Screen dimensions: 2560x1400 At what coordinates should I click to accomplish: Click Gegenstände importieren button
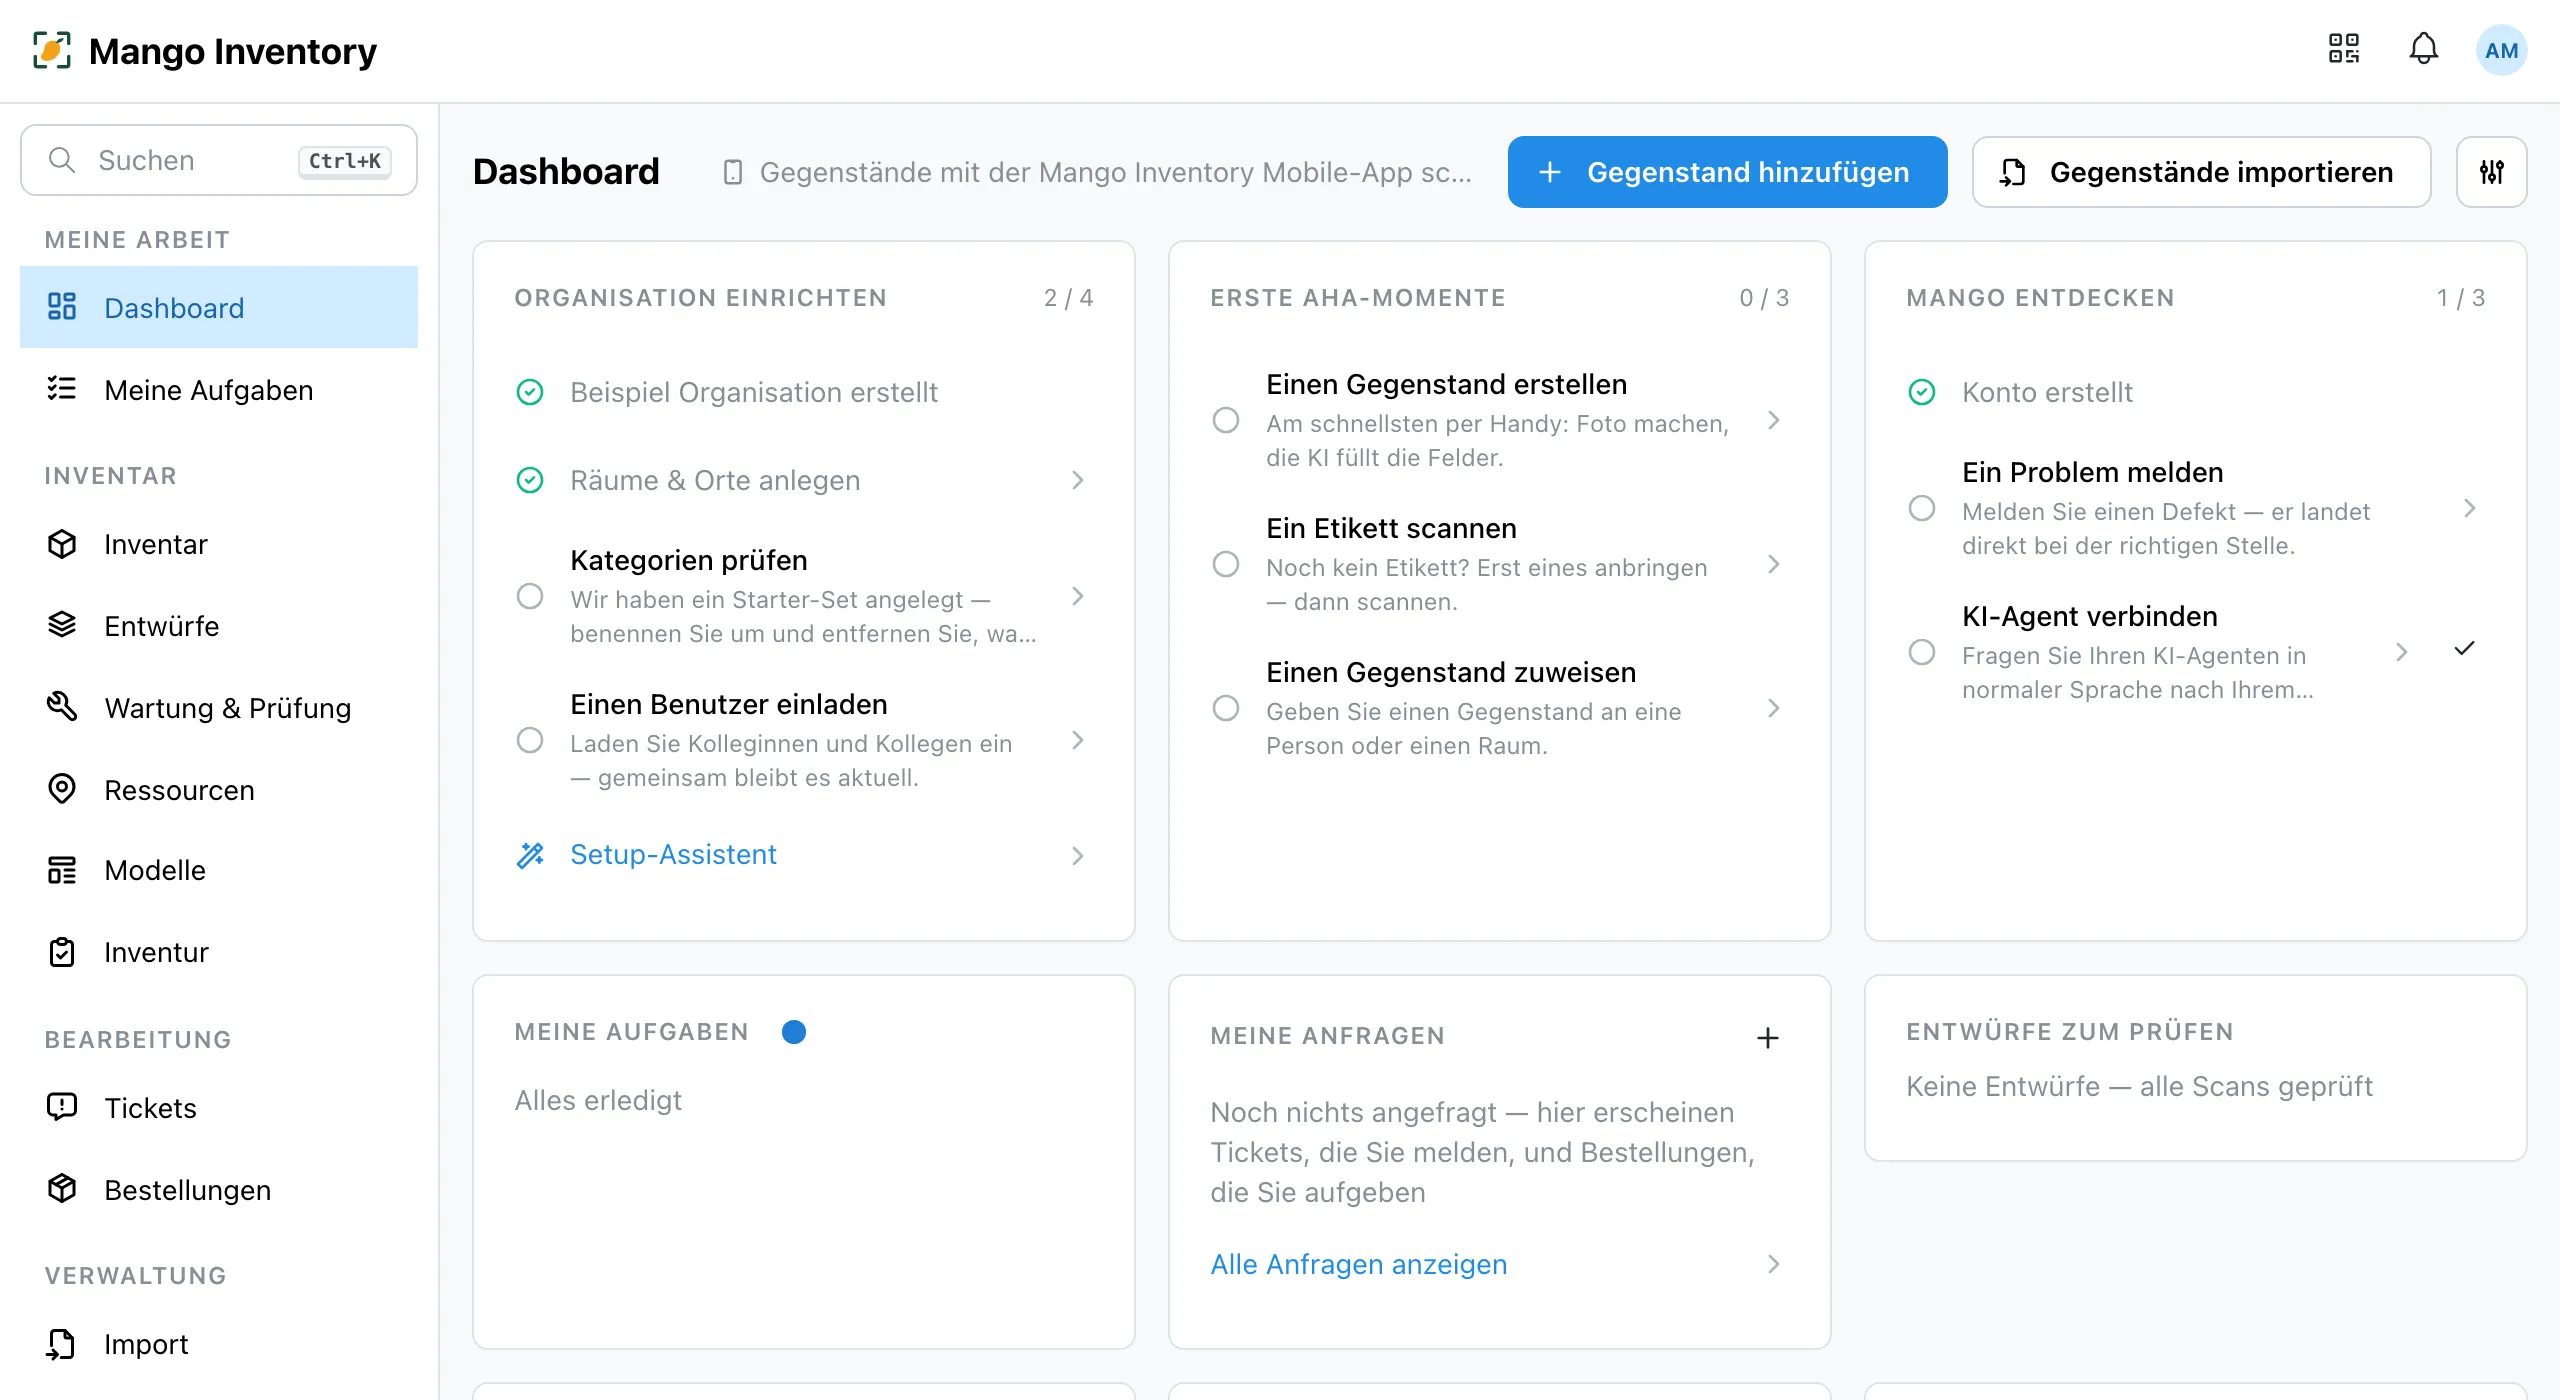[x=2201, y=172]
